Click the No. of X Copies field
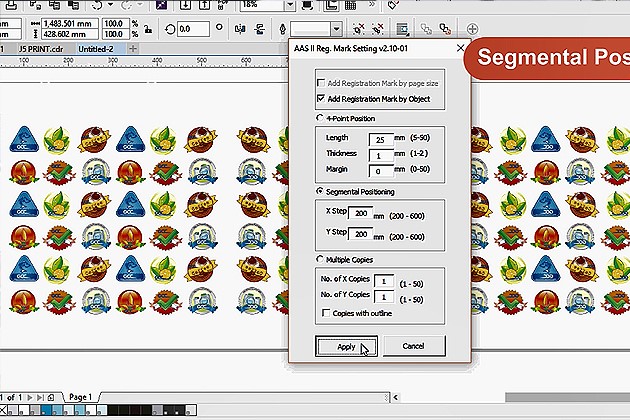Screen dimensions: 630x420 384,281
